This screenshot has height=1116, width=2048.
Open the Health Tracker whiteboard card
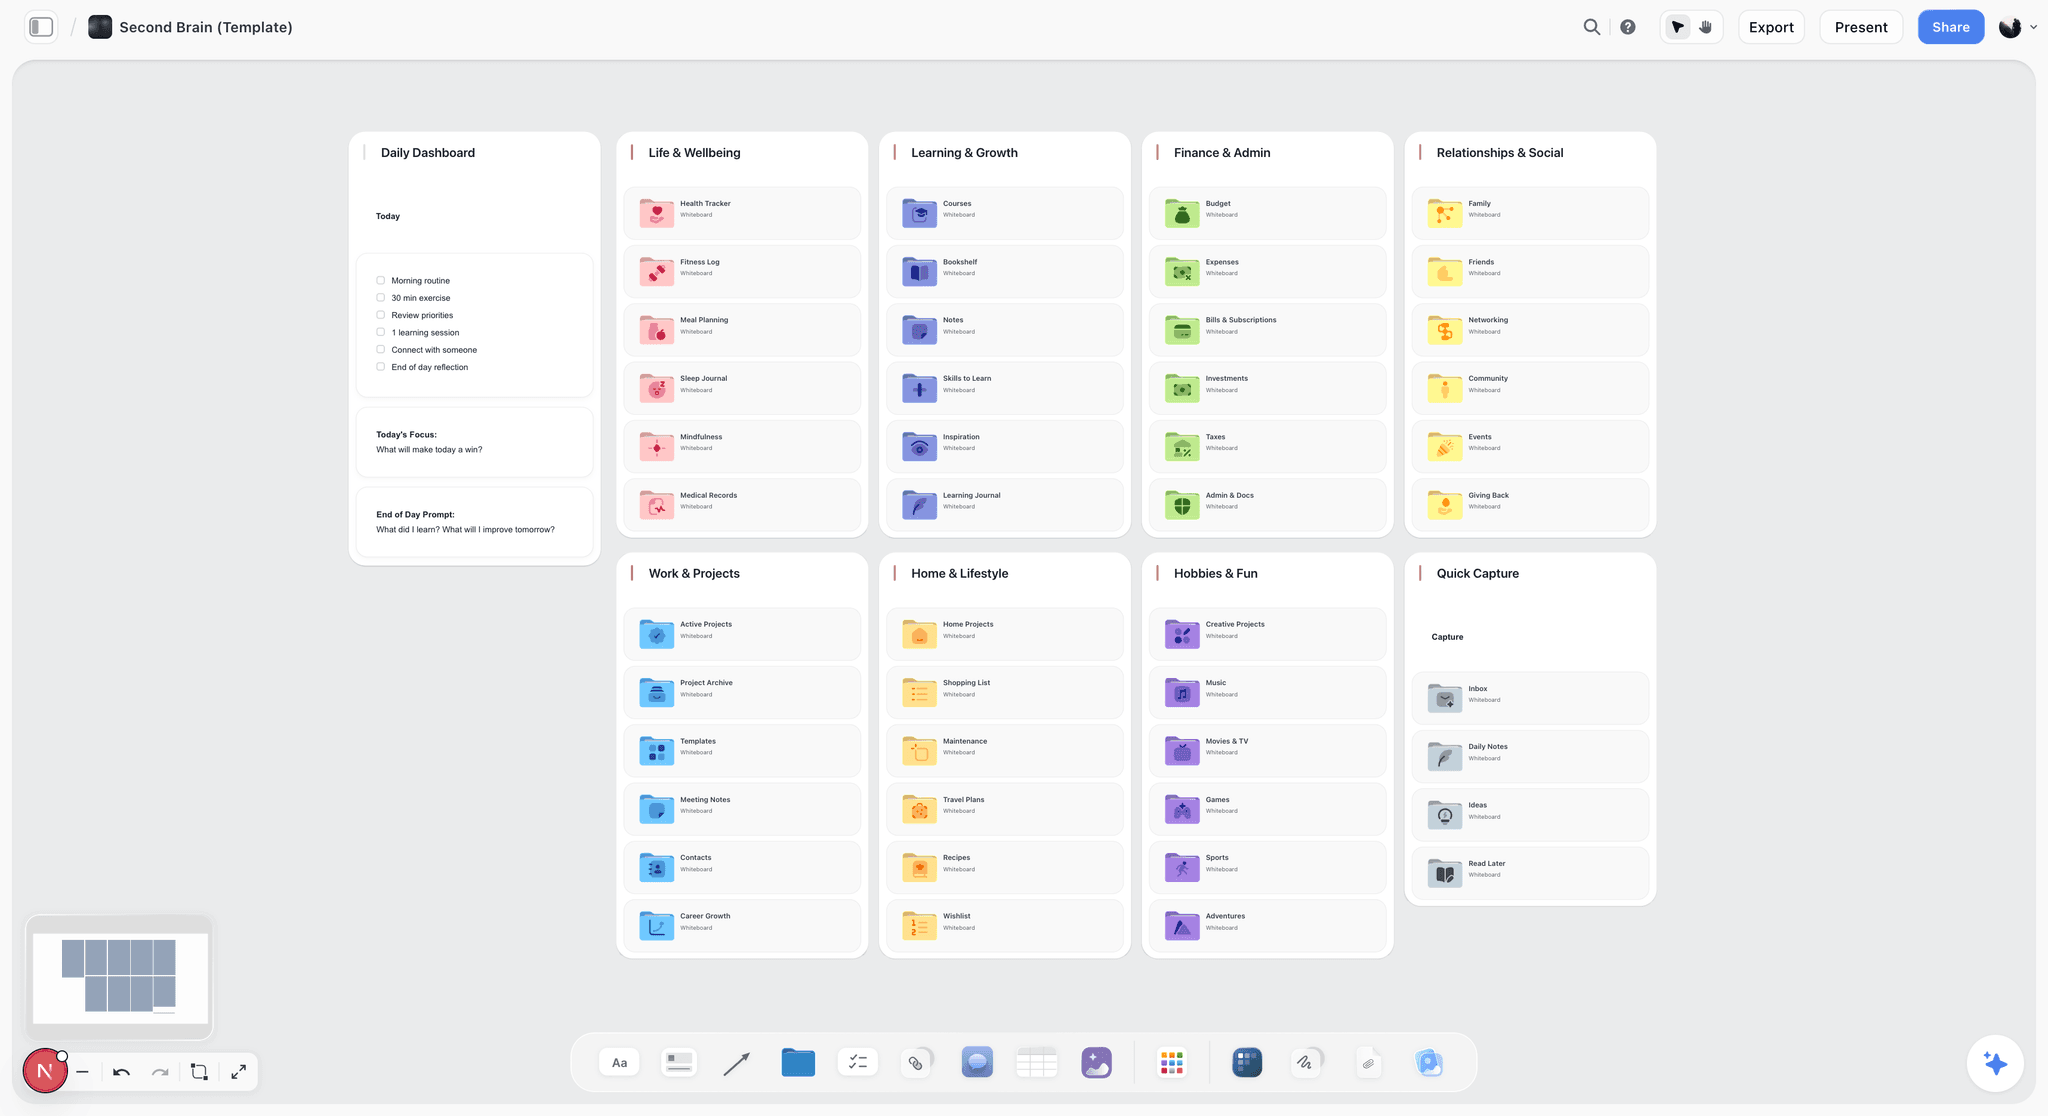[742, 212]
